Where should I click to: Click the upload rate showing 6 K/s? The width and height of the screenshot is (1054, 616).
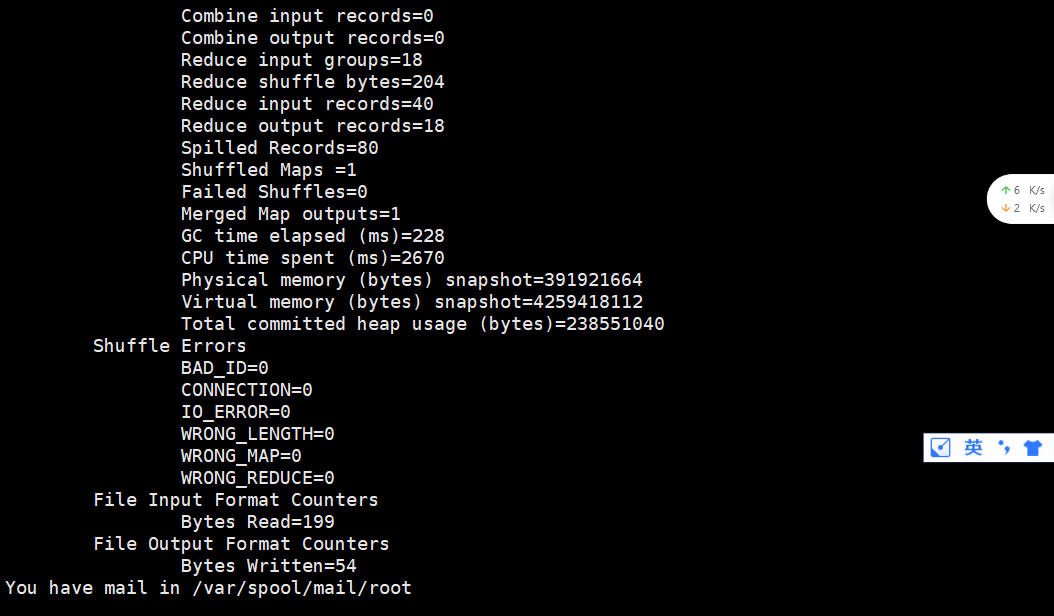click(1027, 189)
